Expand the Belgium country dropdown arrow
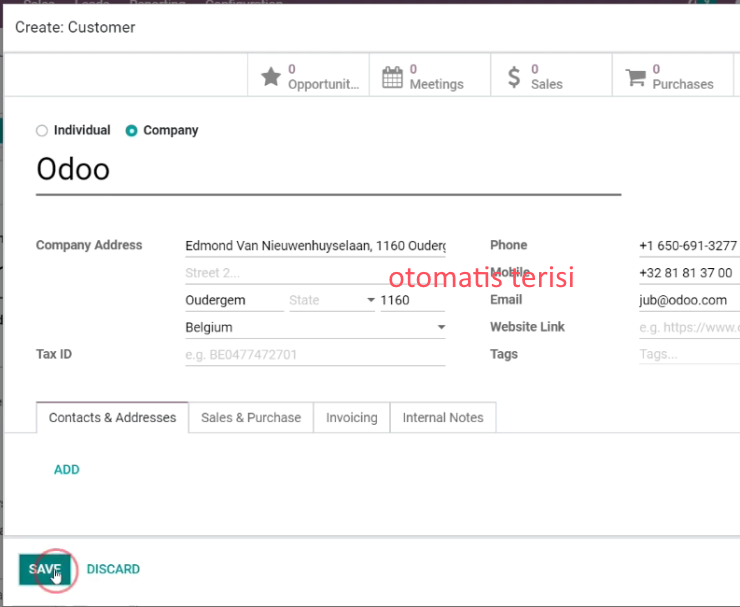The image size is (740, 607). pyautogui.click(x=441, y=327)
